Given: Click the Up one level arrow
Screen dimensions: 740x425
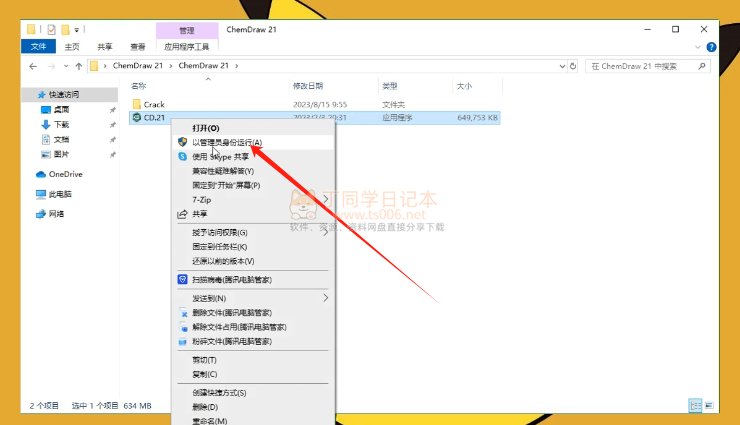Looking at the screenshot, I should (79, 66).
